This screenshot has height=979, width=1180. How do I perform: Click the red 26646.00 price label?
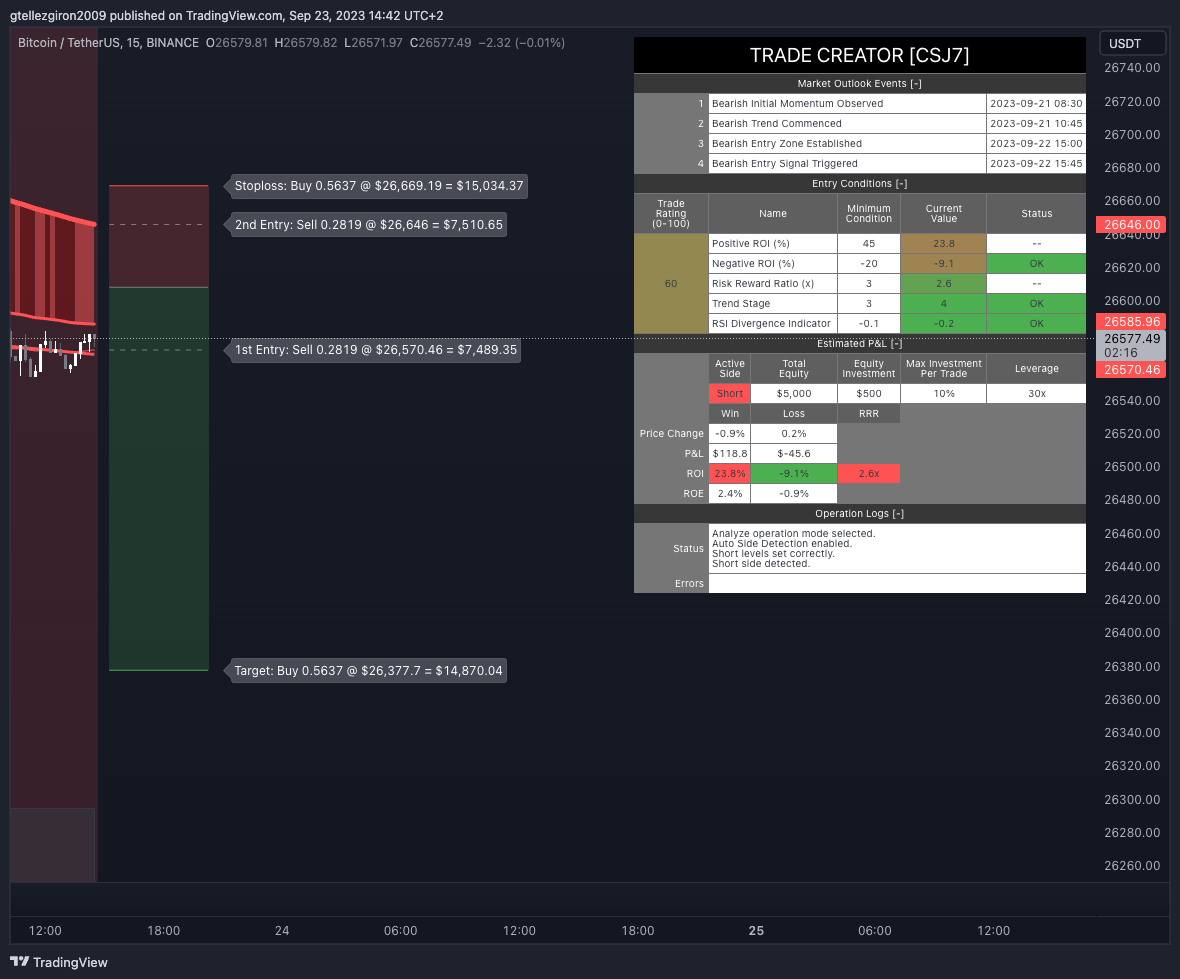click(x=1131, y=224)
